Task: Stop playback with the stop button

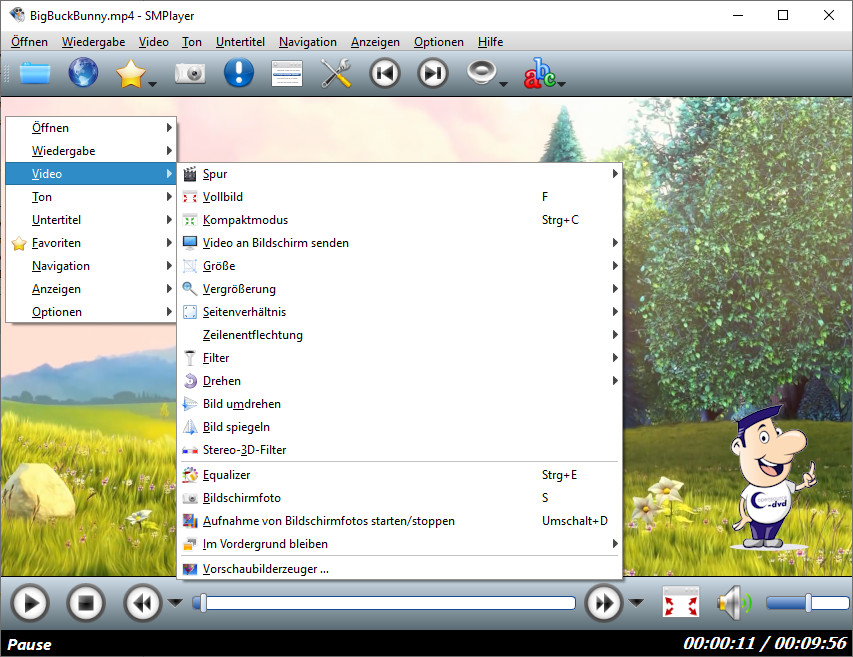Action: [x=86, y=603]
